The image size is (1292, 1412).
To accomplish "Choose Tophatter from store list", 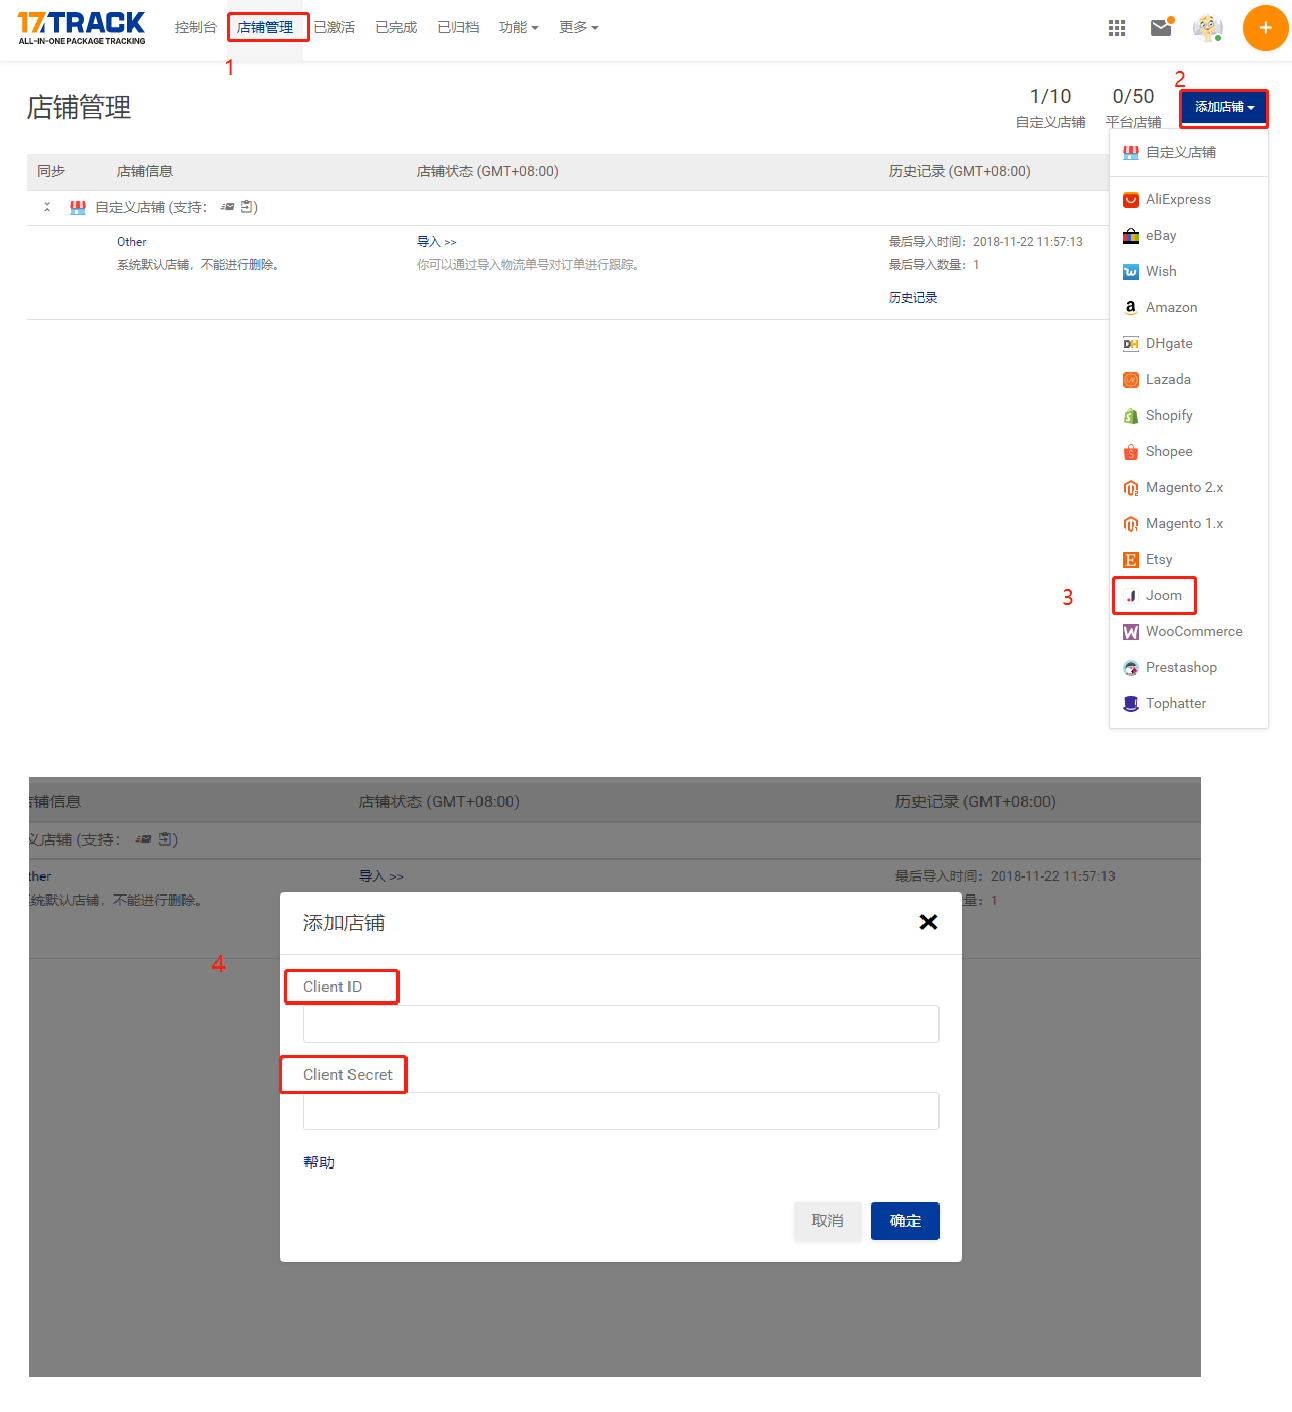I will 1189,704.
